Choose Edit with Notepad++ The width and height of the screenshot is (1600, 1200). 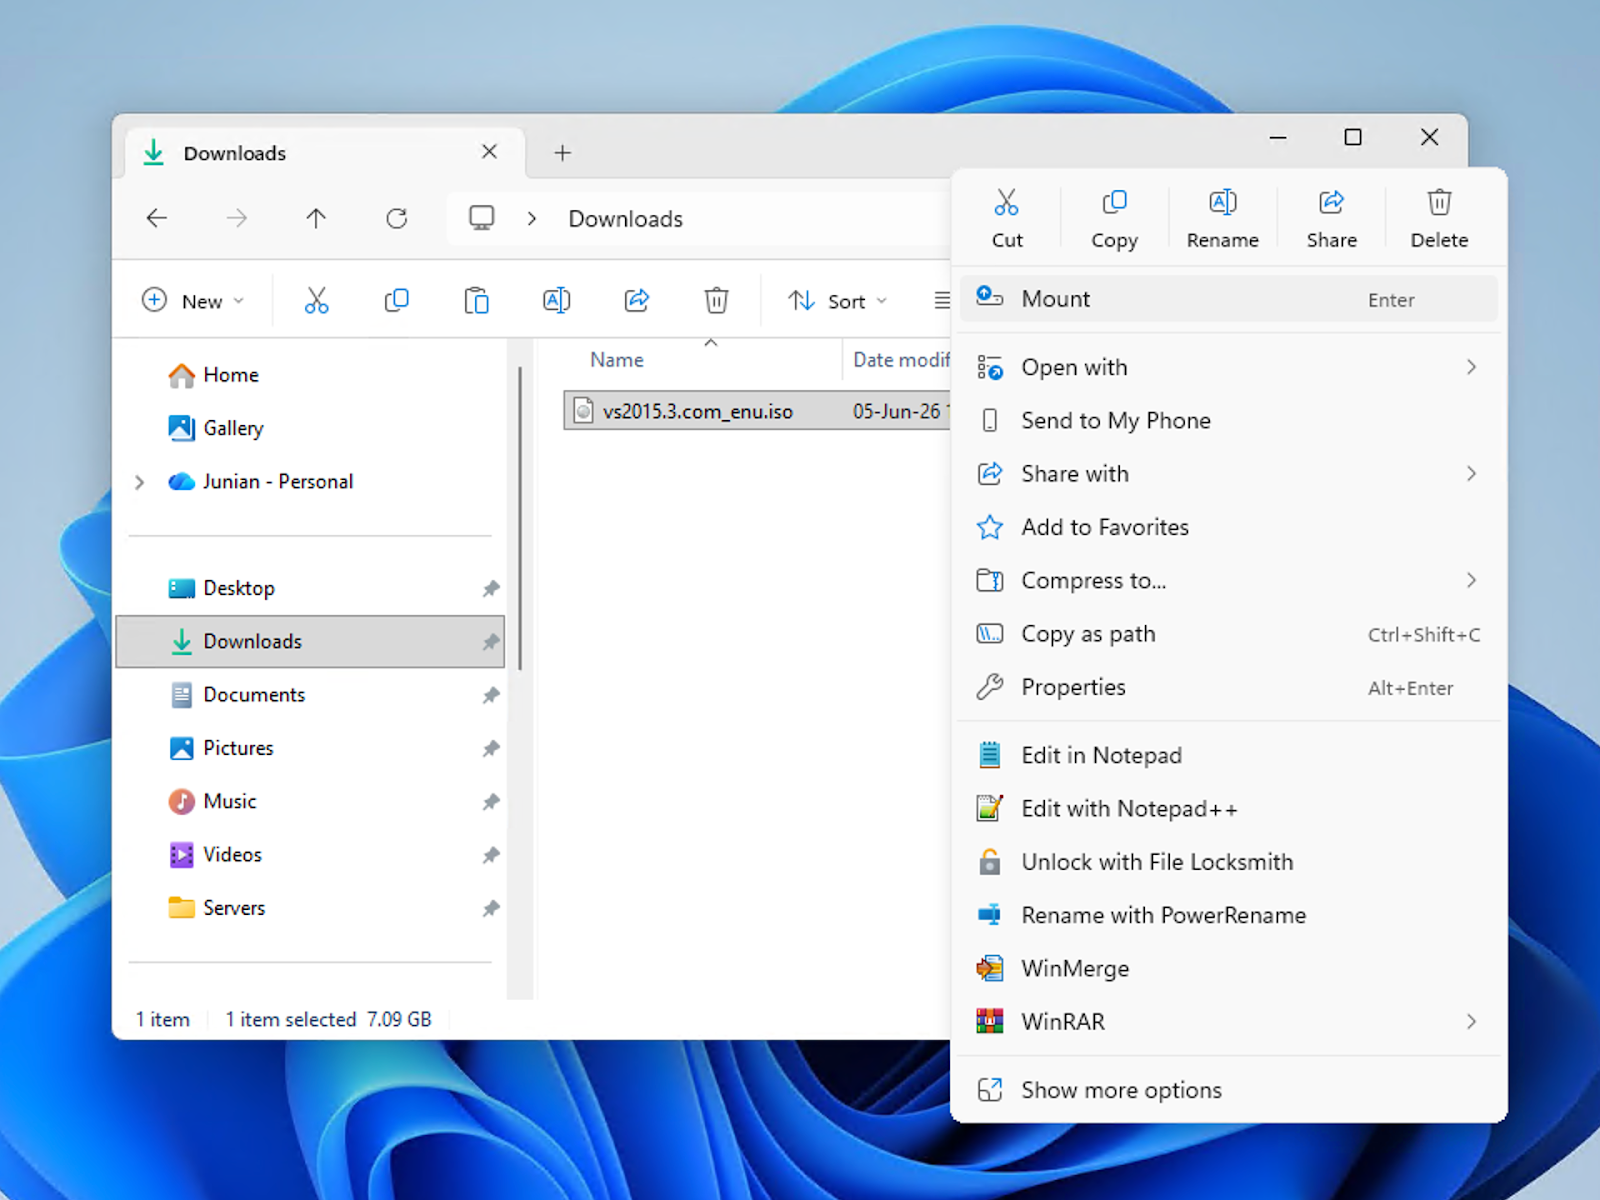(1228, 809)
